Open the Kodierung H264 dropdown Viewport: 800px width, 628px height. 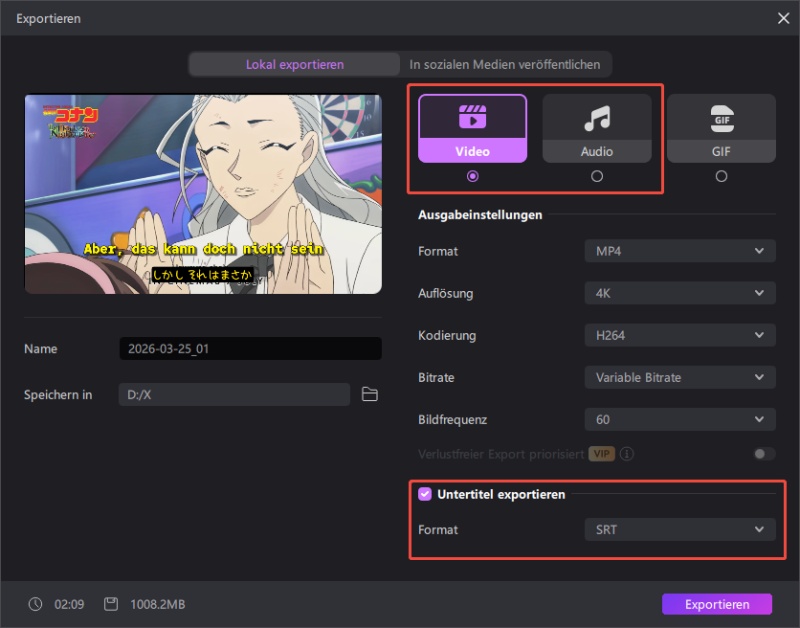click(680, 335)
